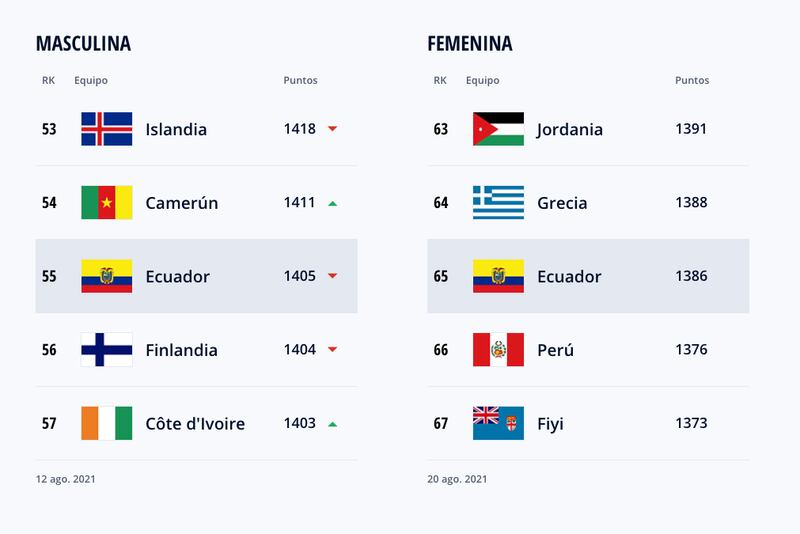Click the Iceland flag icon
Image resolution: width=800 pixels, height=534 pixels.
[107, 129]
